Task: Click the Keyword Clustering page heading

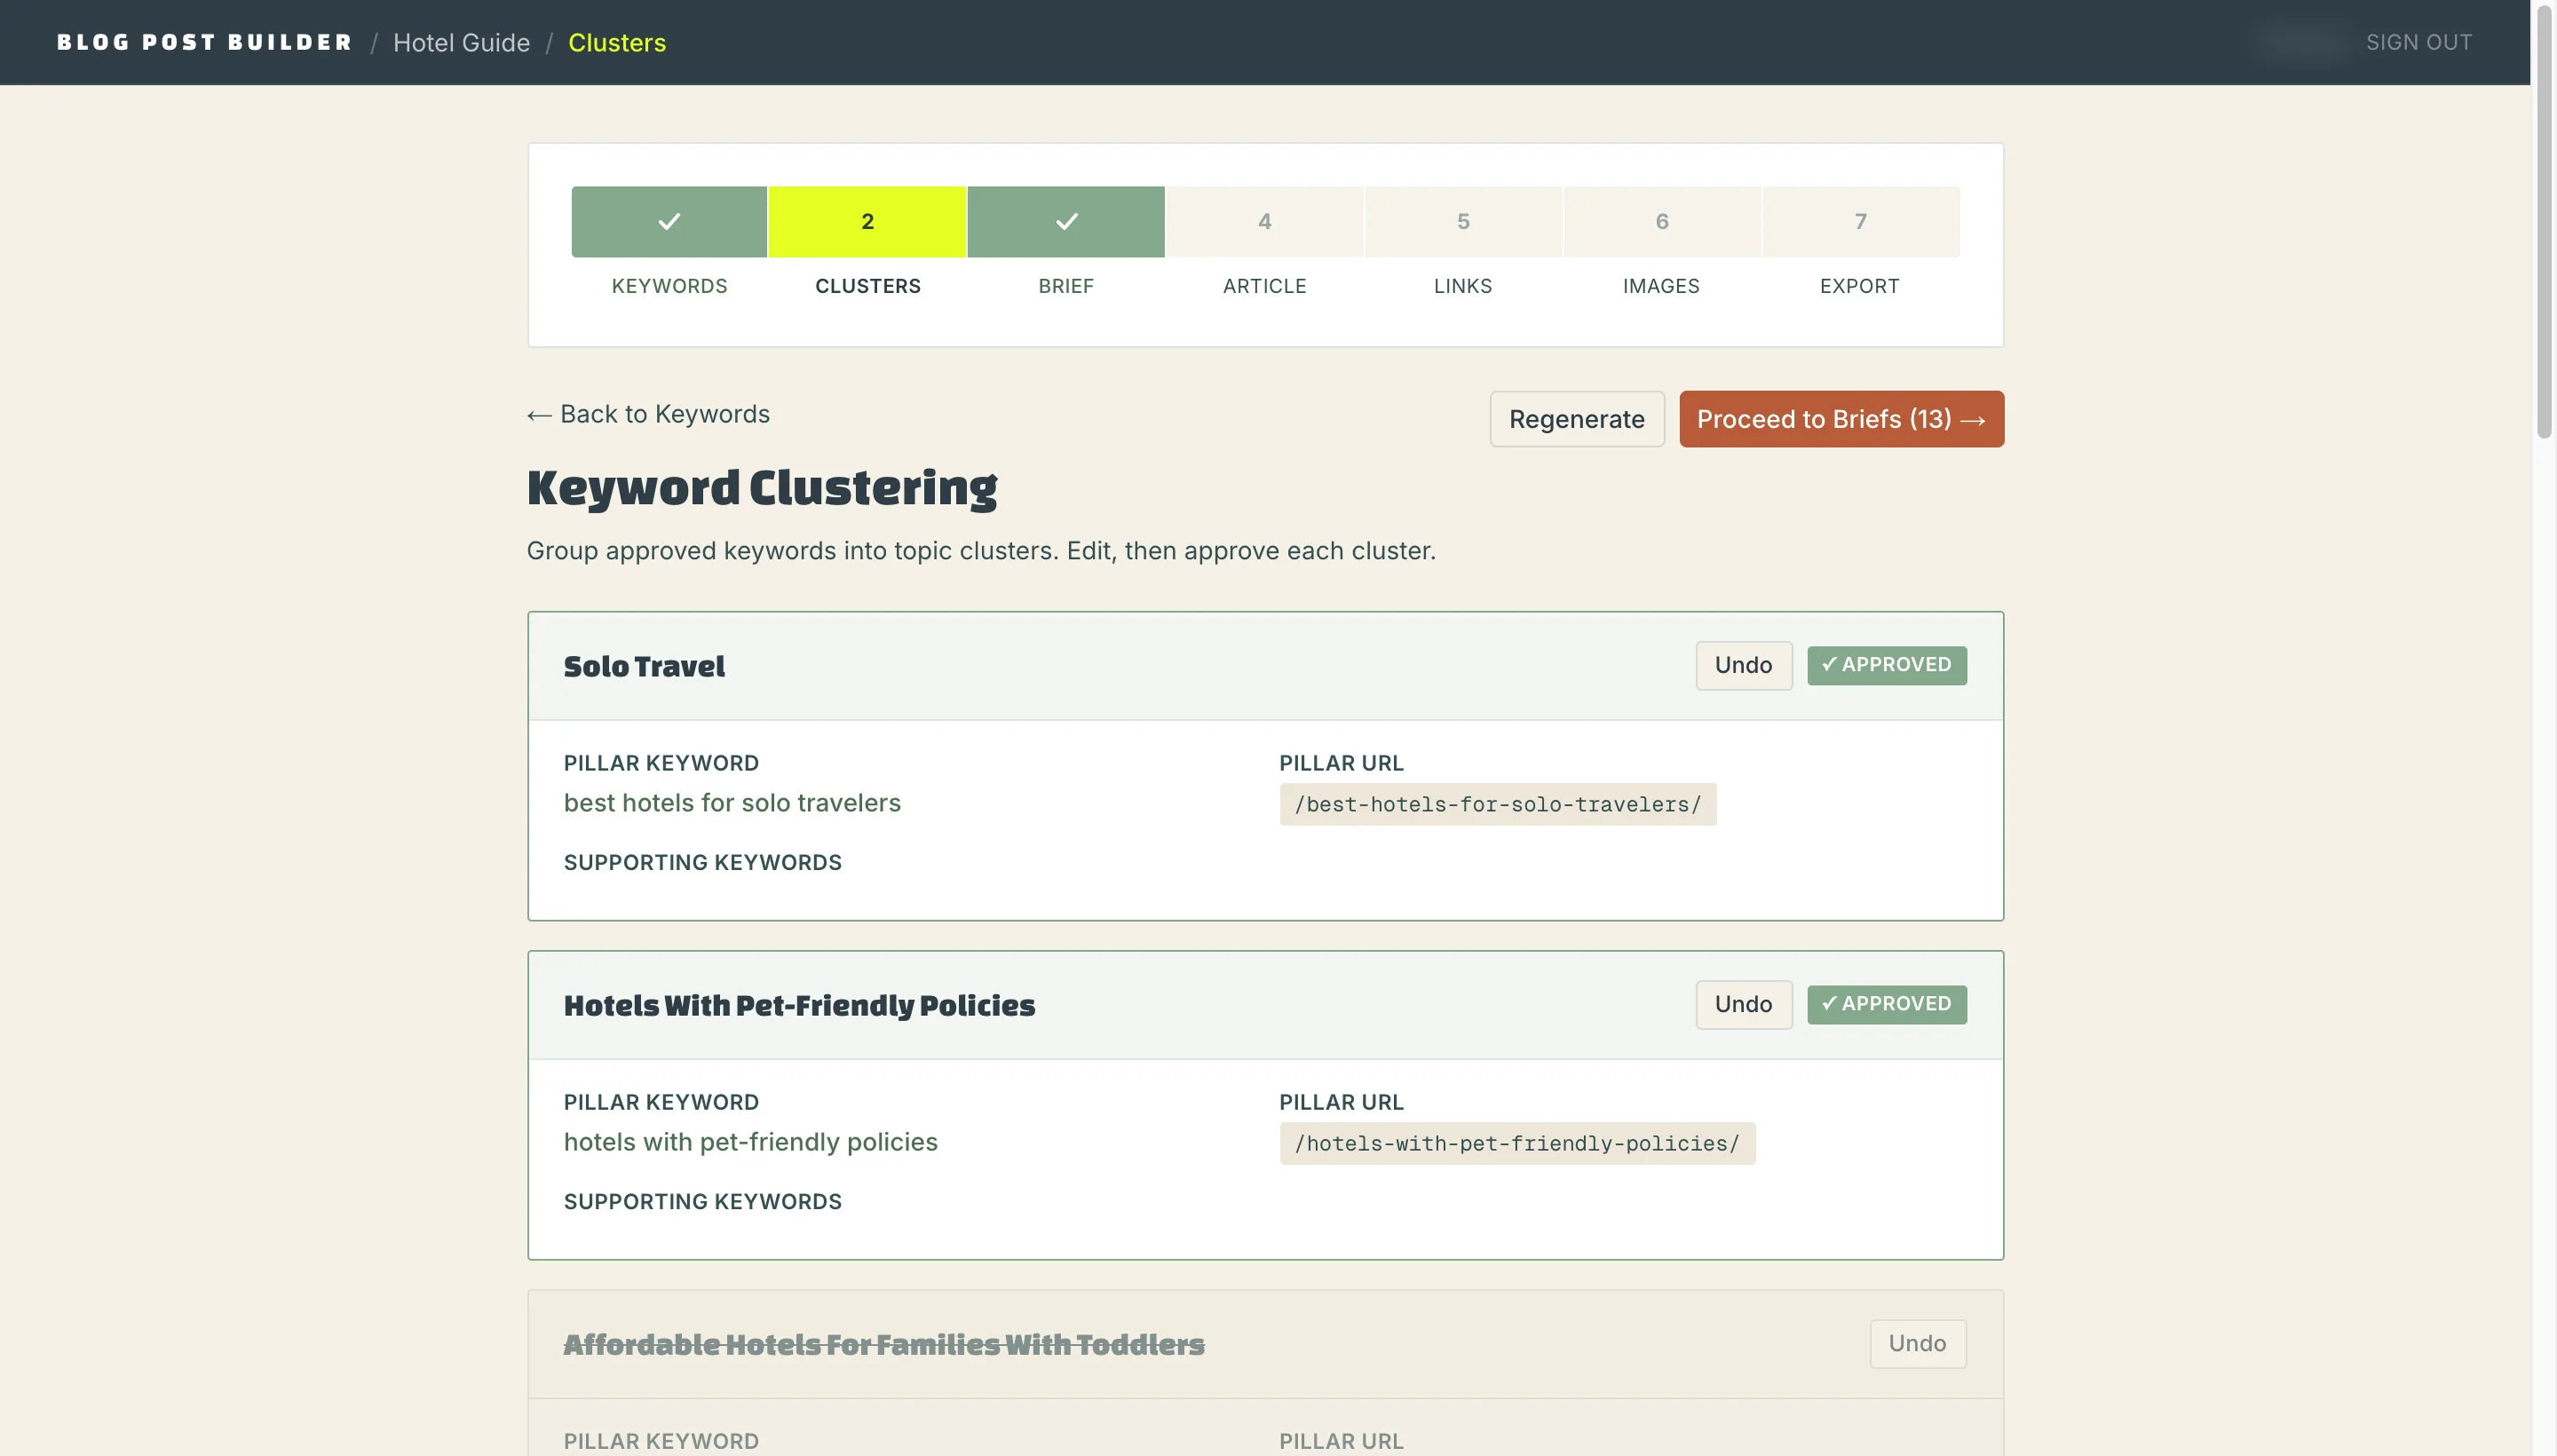Action: (x=762, y=488)
